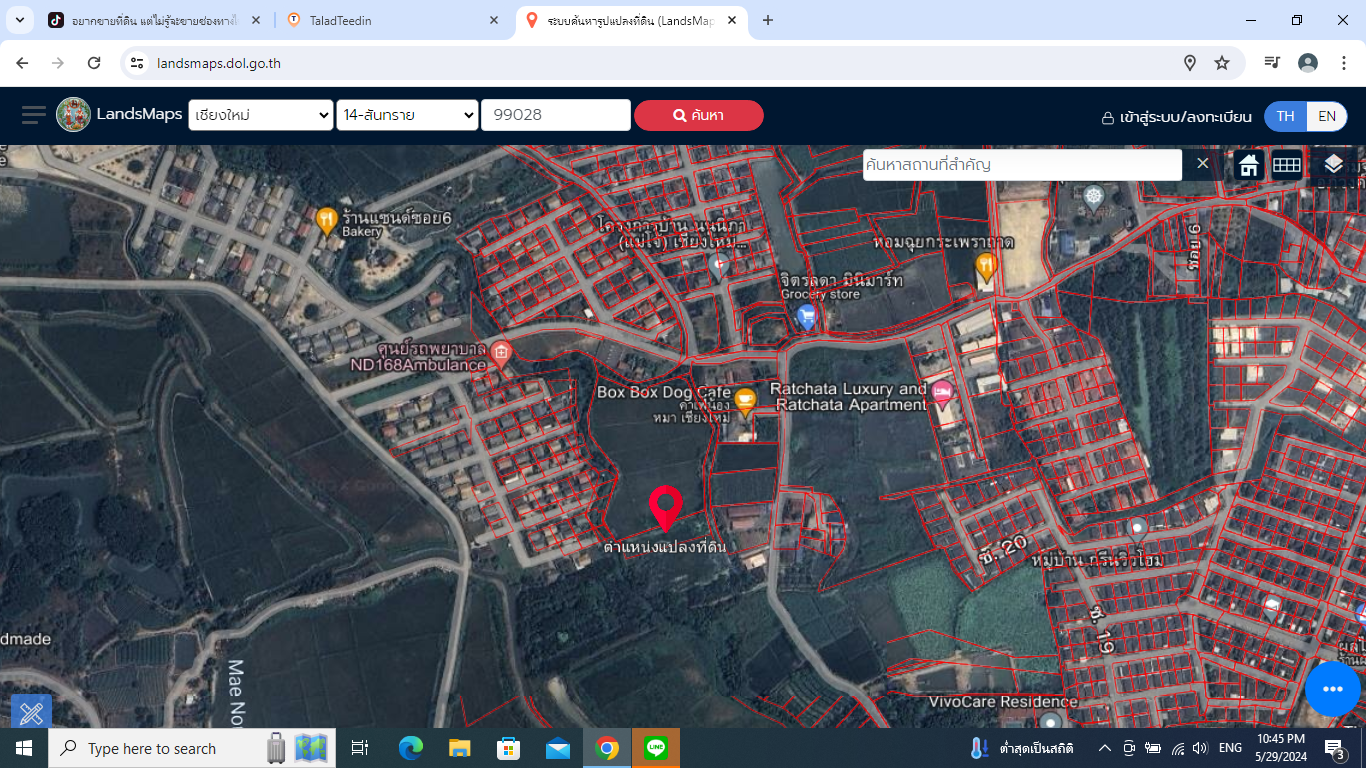
Task: Switch language to TH
Action: point(1286,116)
